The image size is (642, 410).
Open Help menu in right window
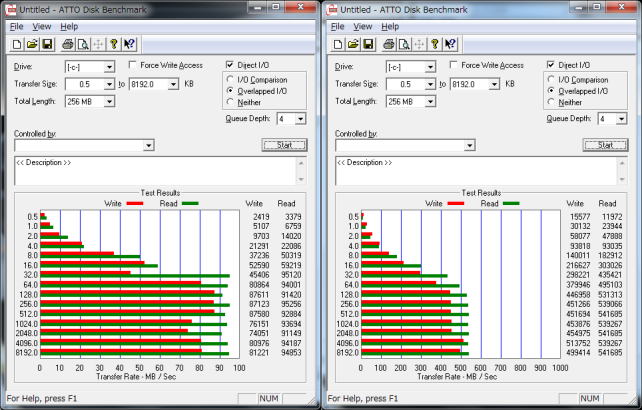click(391, 26)
